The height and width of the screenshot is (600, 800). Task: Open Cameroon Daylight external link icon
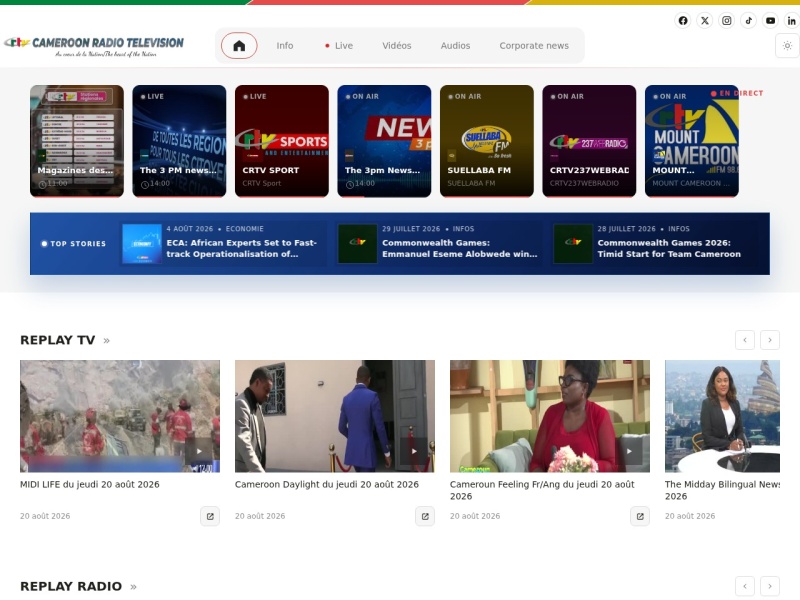tap(425, 516)
